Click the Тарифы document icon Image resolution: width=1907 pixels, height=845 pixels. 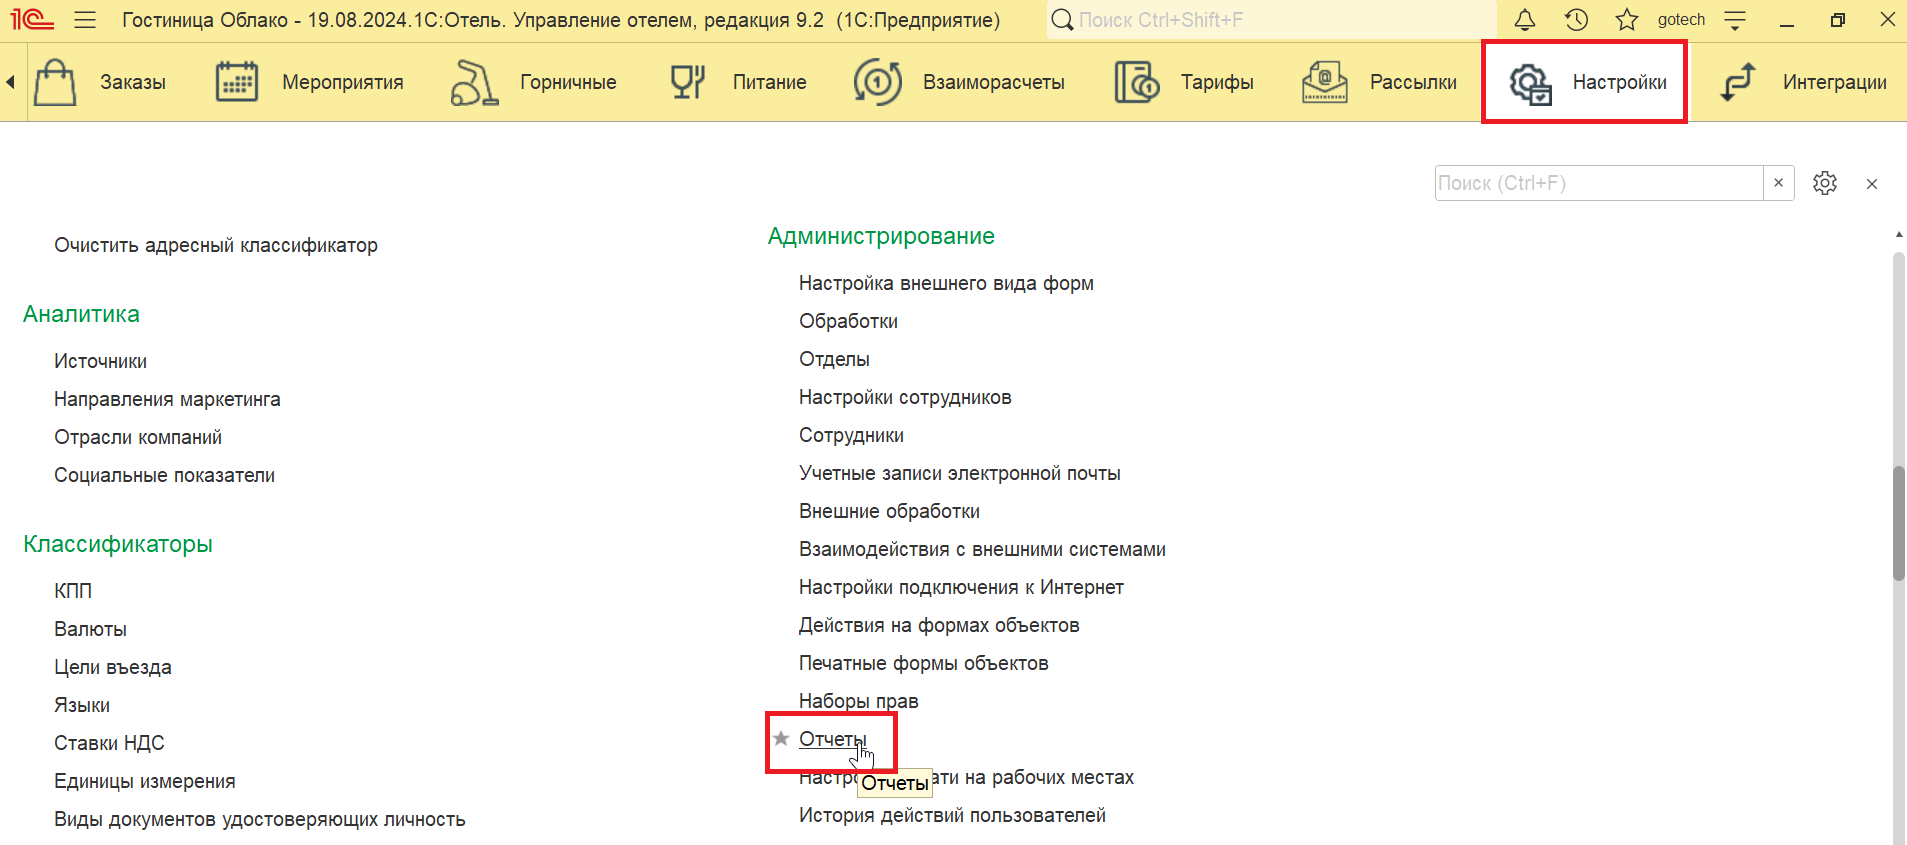tap(1137, 82)
